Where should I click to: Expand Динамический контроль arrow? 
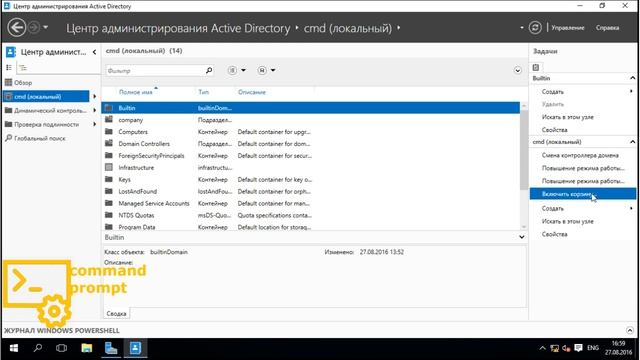[x=95, y=110]
